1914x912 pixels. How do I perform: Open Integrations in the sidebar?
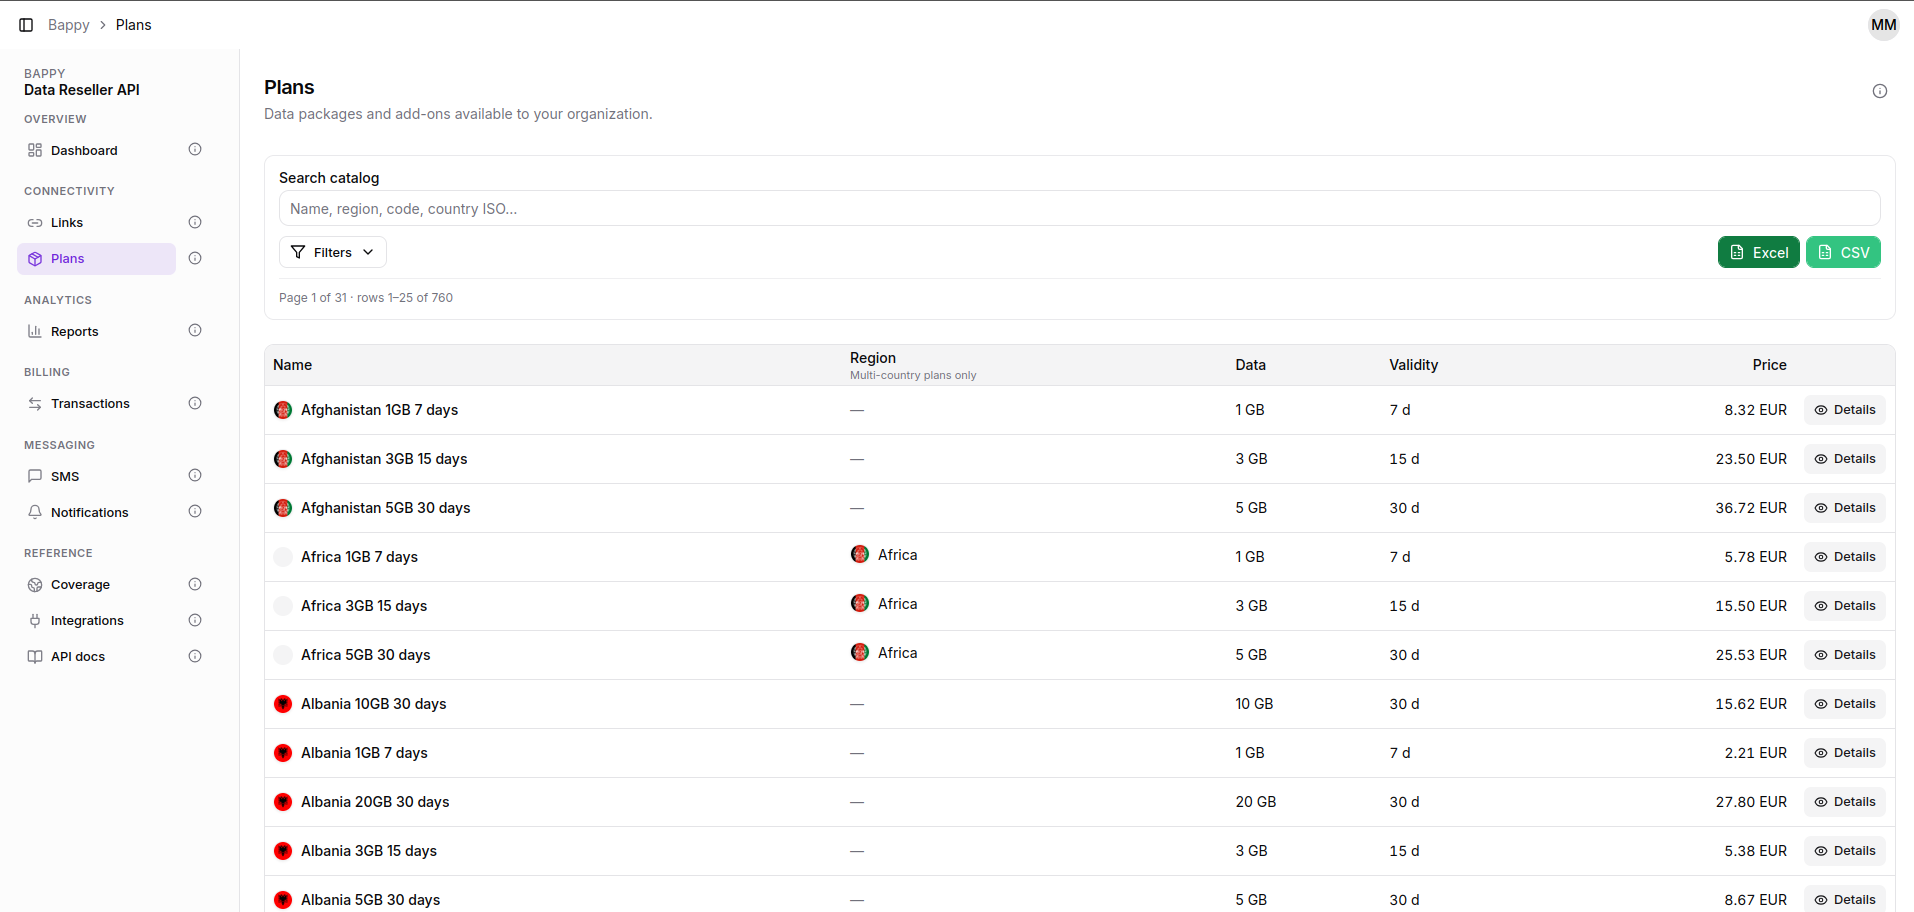(x=96, y=620)
